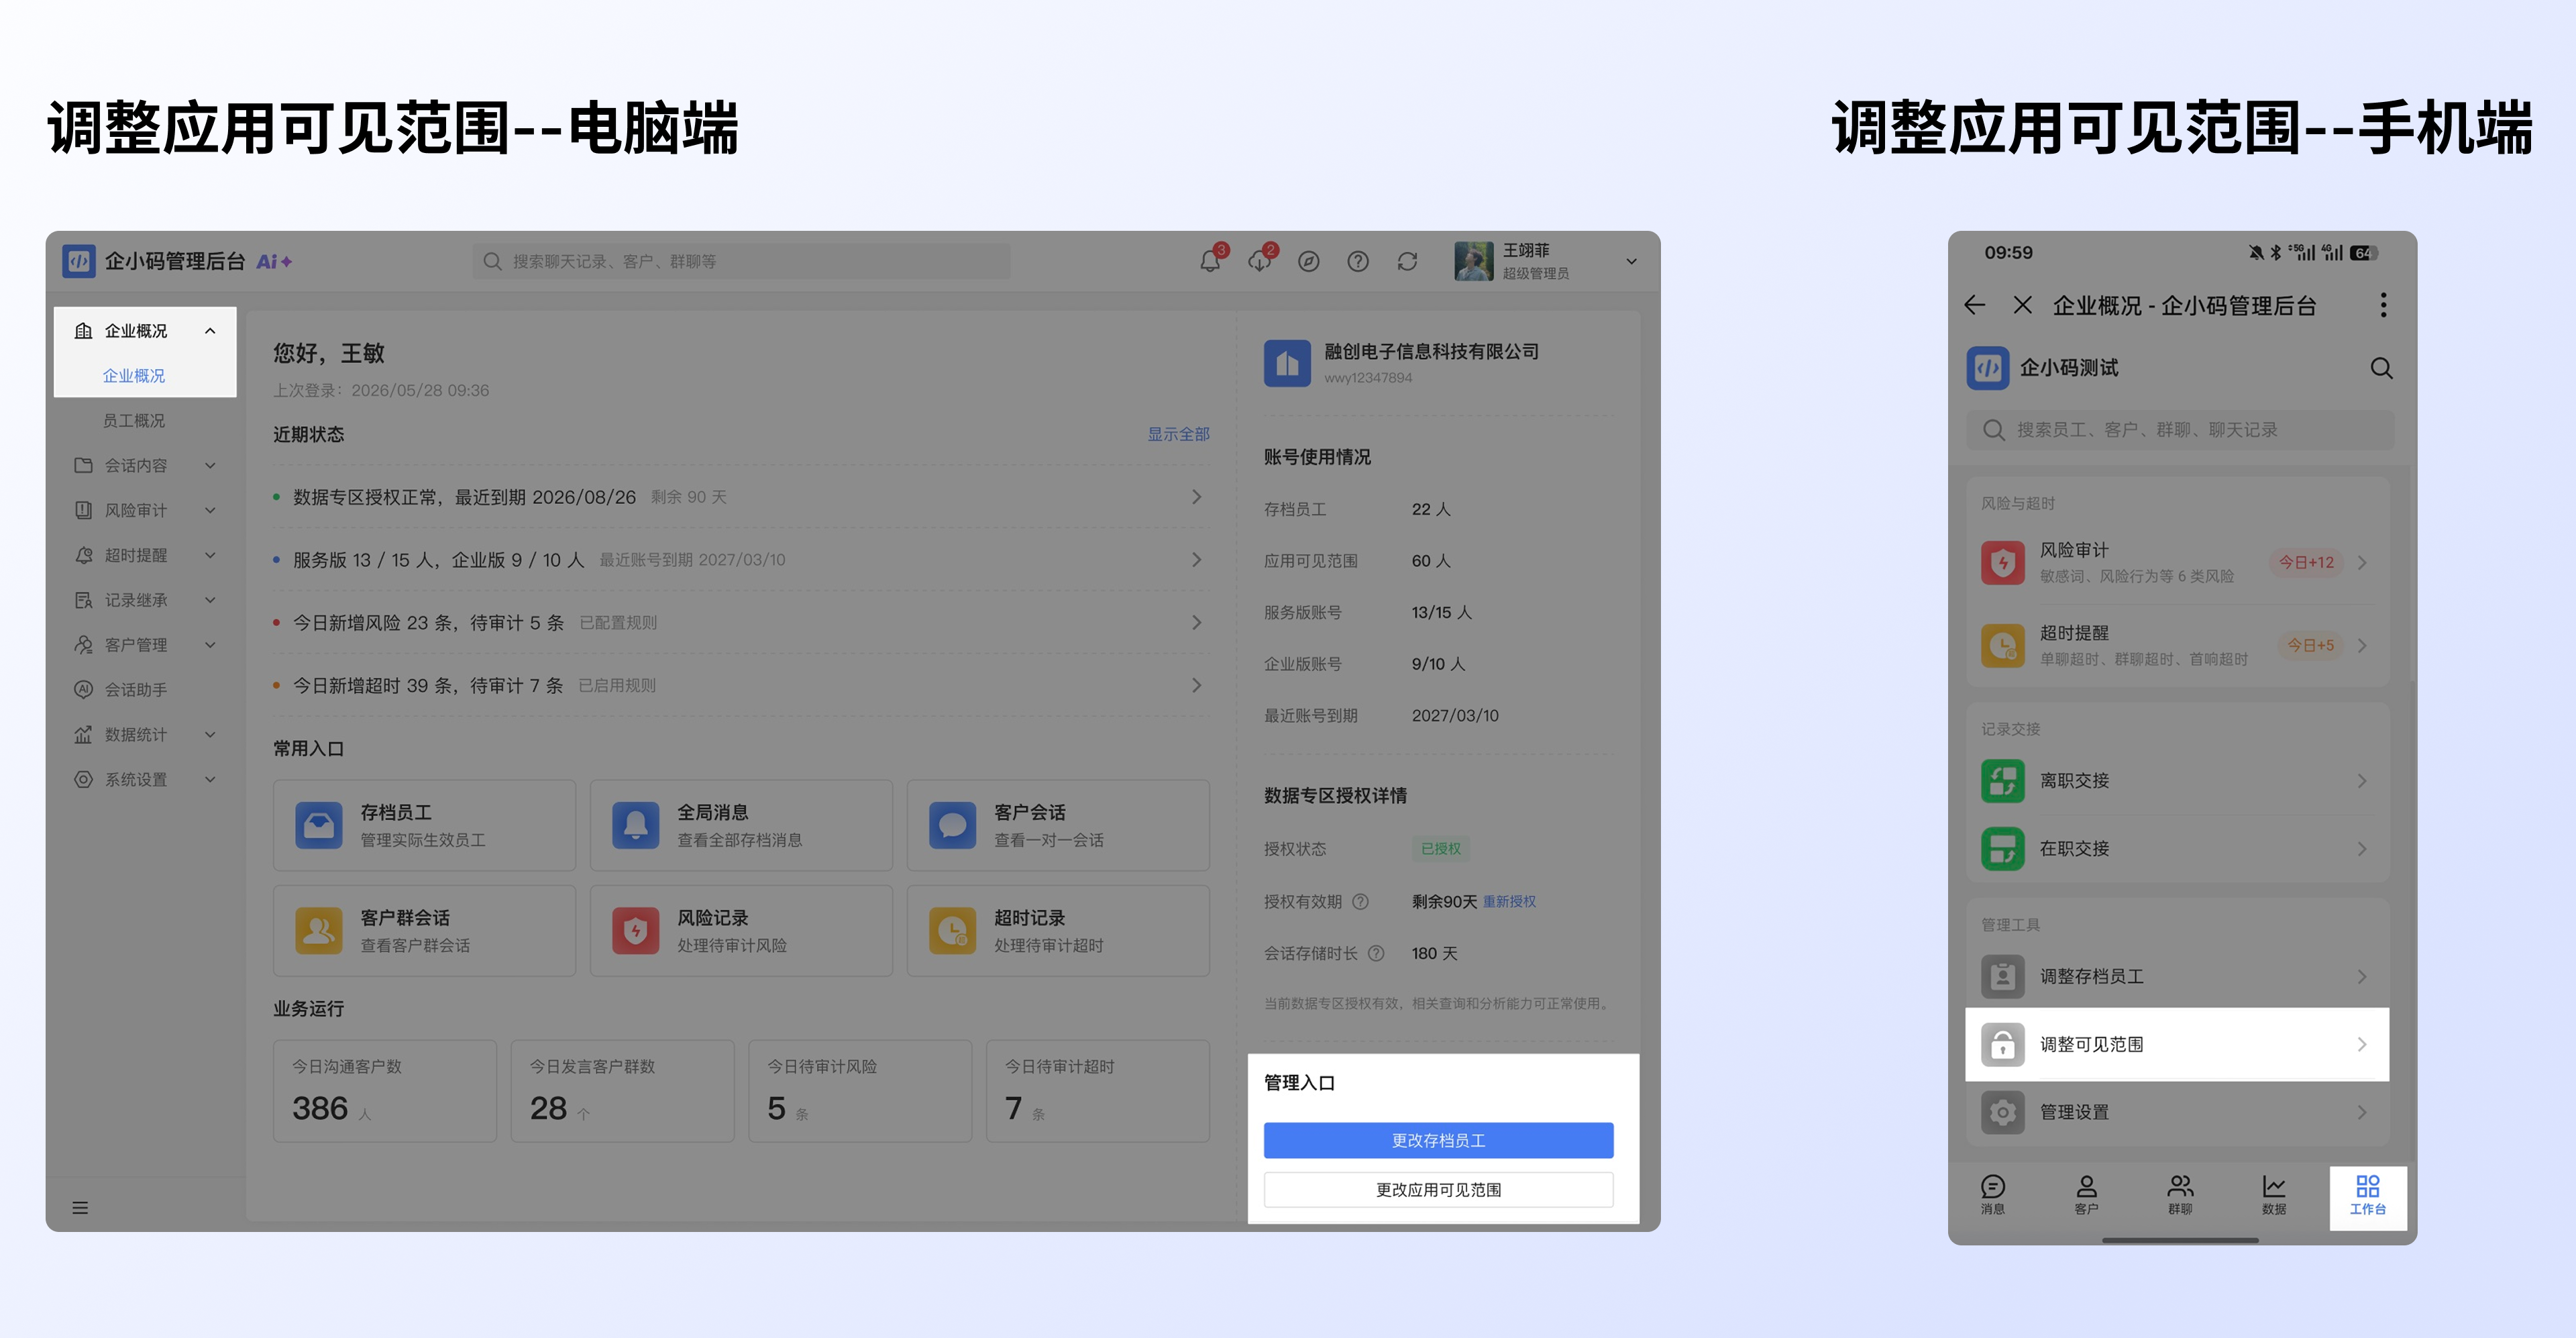Open the 存档员工 shortcut card

[424, 825]
